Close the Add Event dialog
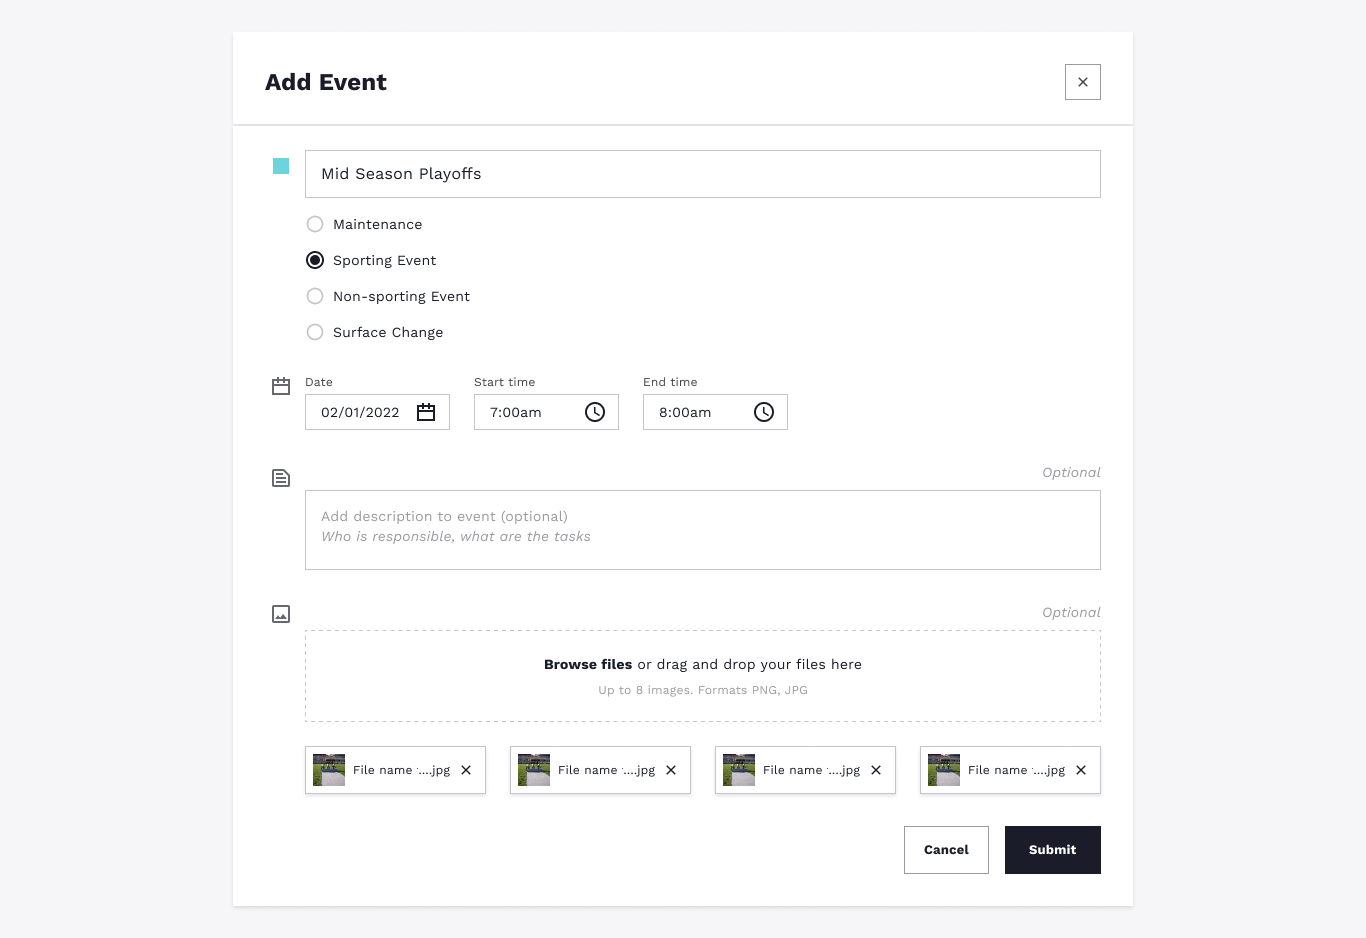The width and height of the screenshot is (1366, 938). click(1083, 82)
